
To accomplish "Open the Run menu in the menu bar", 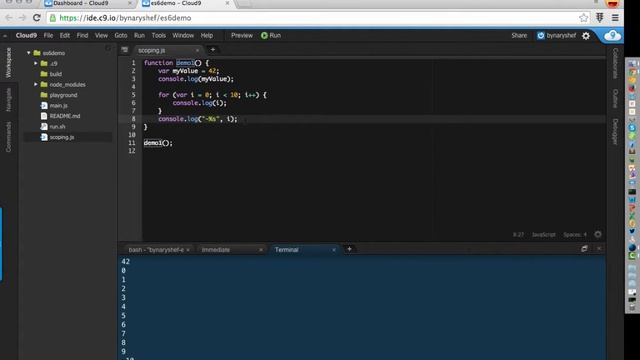I will [139, 36].
